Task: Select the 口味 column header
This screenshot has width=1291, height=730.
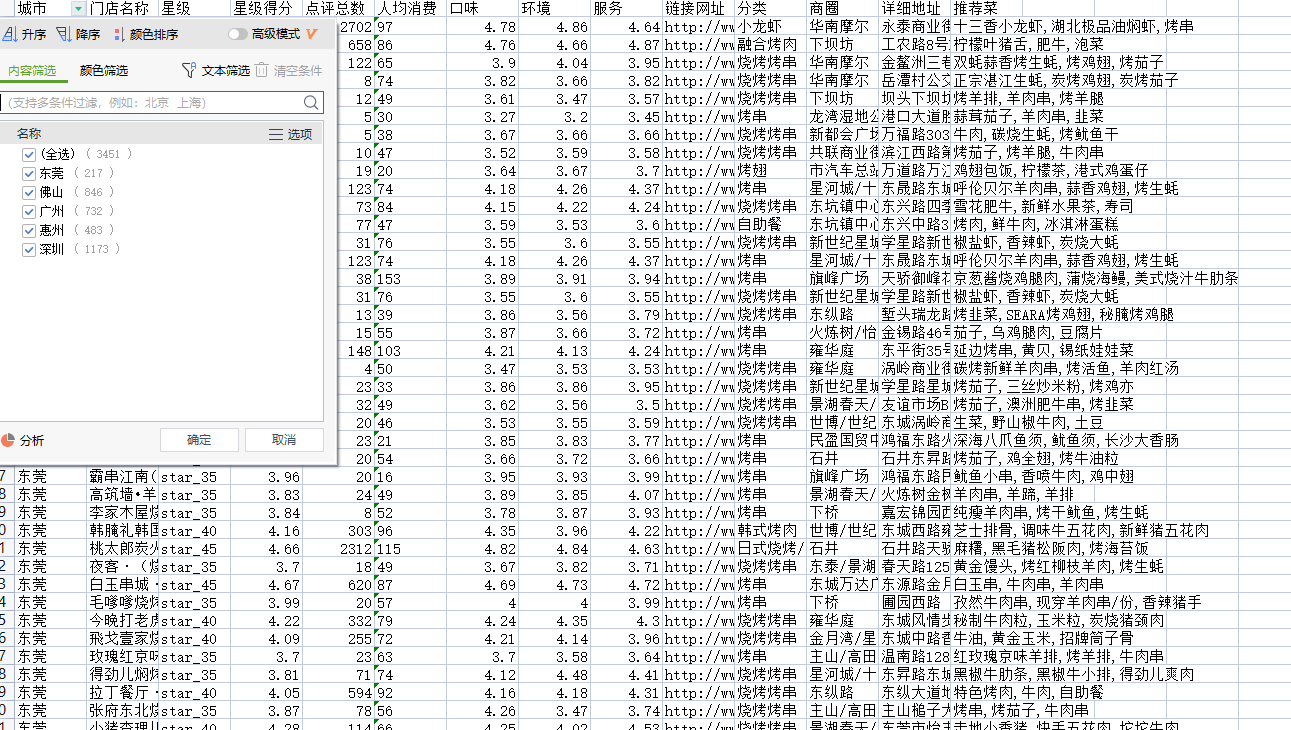Action: coord(482,9)
